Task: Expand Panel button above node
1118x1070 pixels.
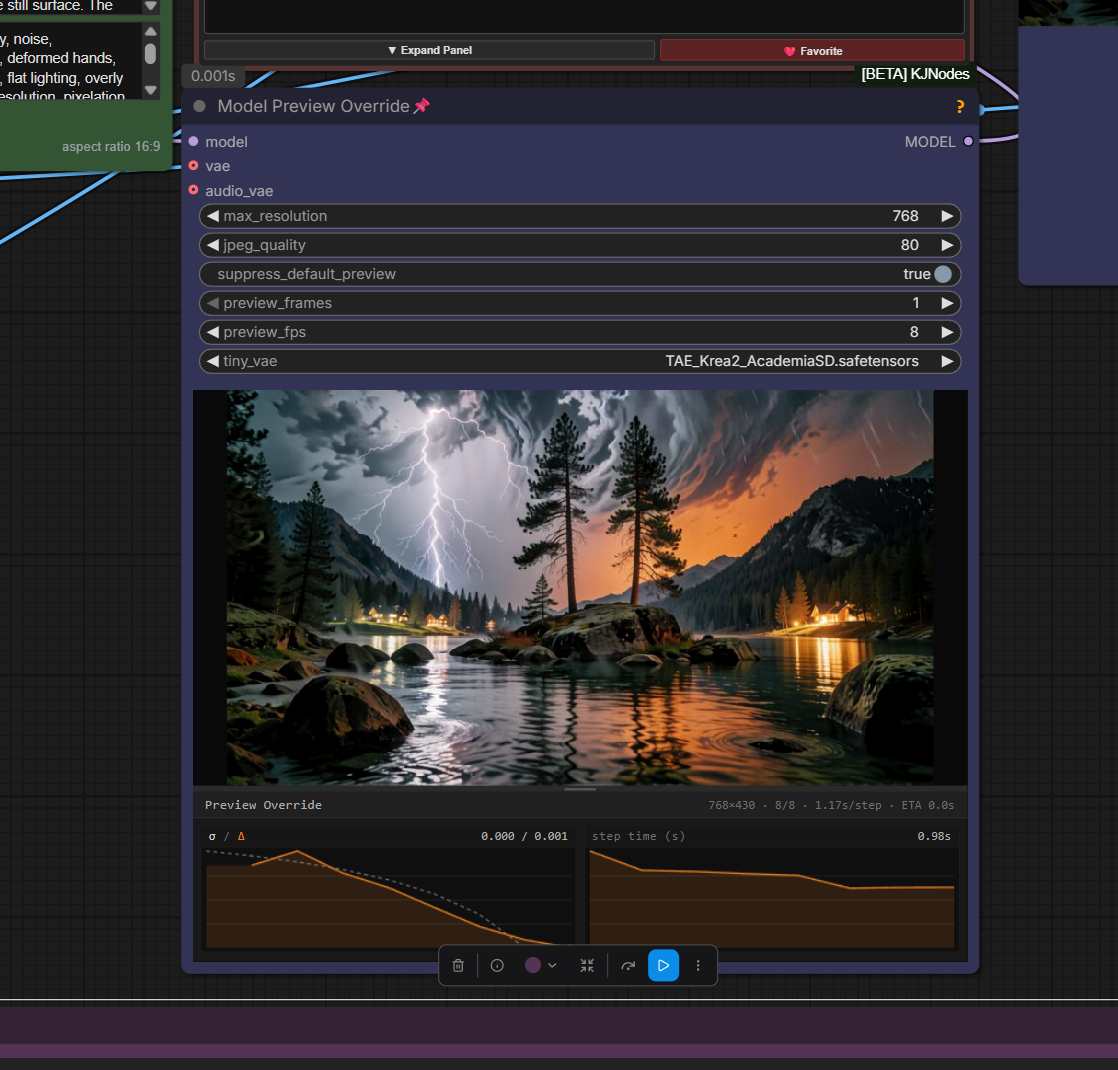Action: (429, 50)
